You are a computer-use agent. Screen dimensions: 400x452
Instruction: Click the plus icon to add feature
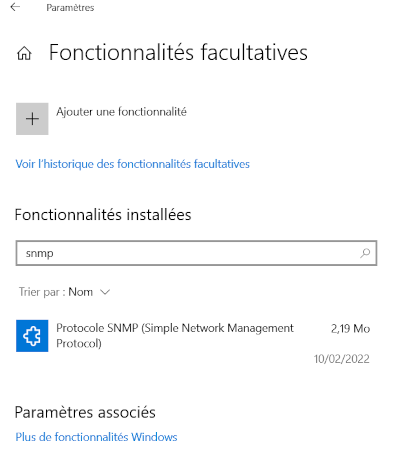[x=32, y=119]
